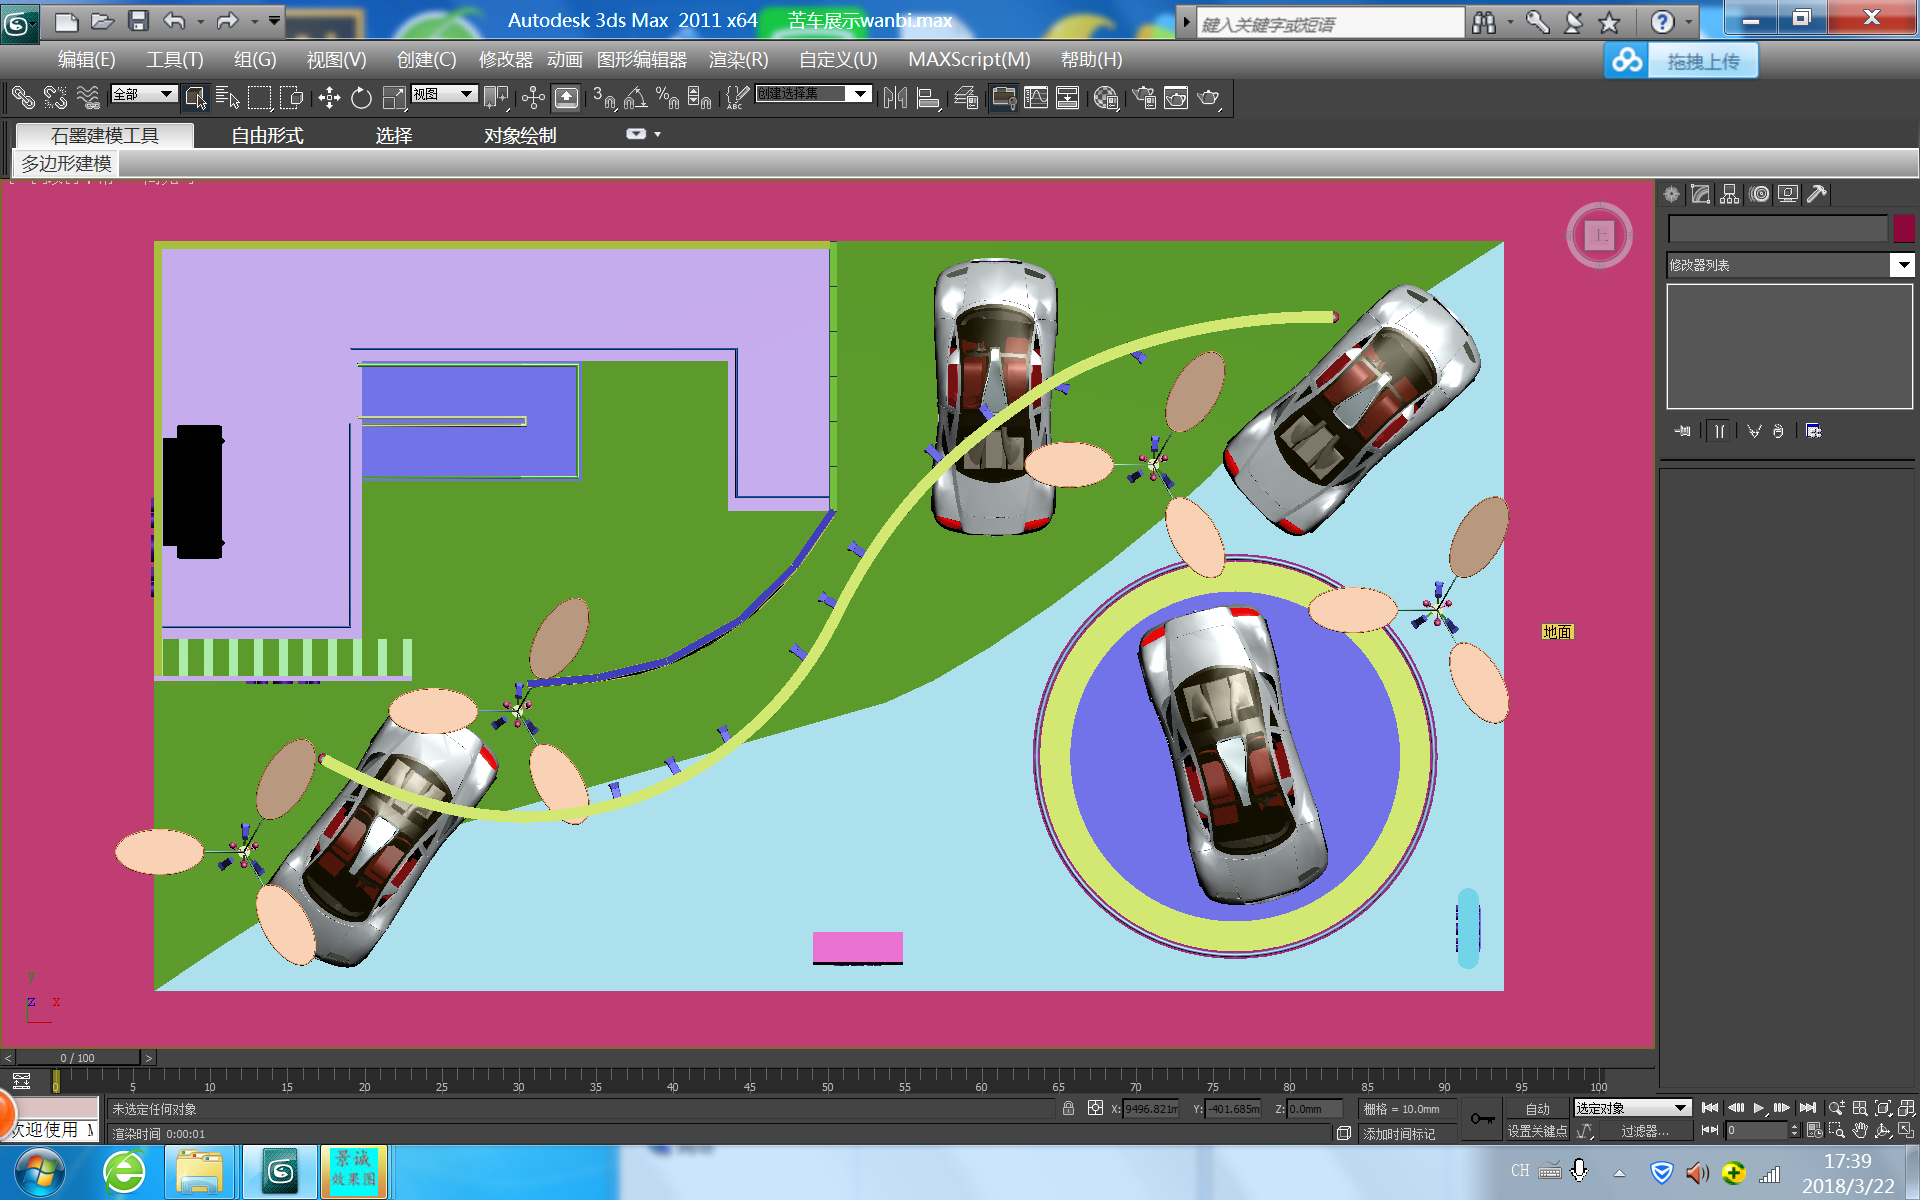1920x1200 pixels.
Task: Open the MAXScript(M) menu
Action: pos(969,60)
